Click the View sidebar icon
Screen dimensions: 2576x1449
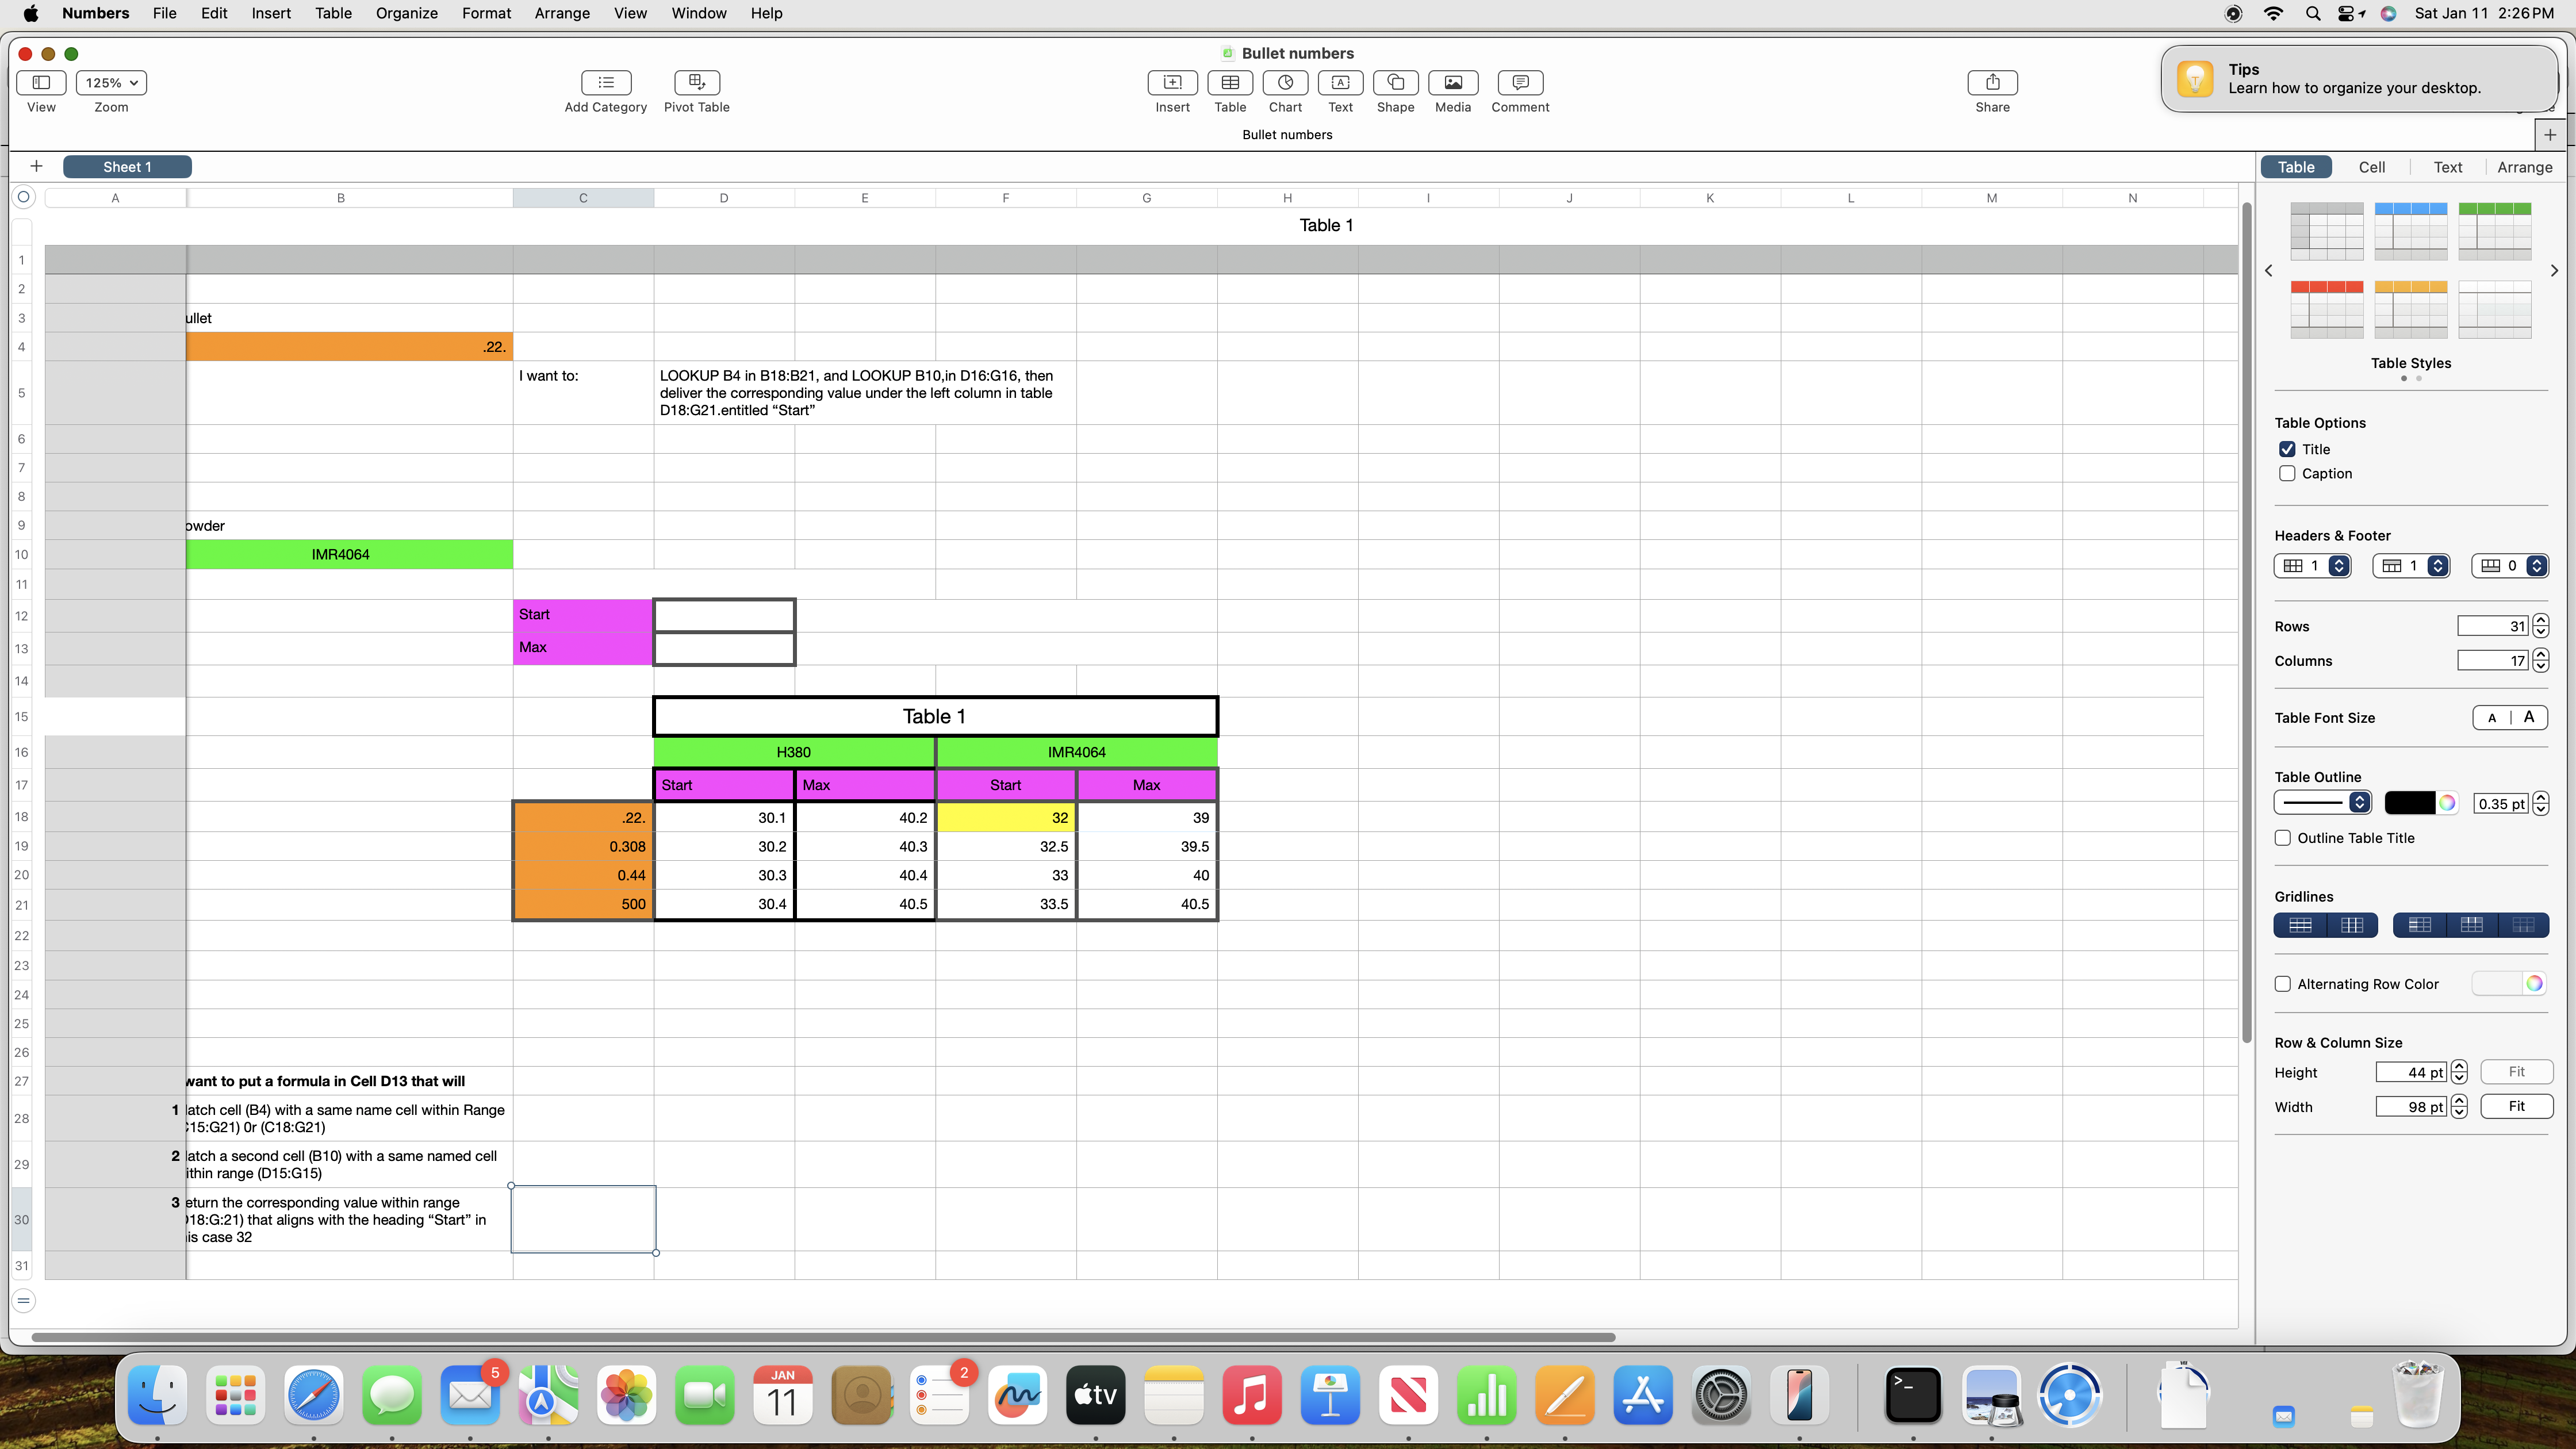point(41,82)
